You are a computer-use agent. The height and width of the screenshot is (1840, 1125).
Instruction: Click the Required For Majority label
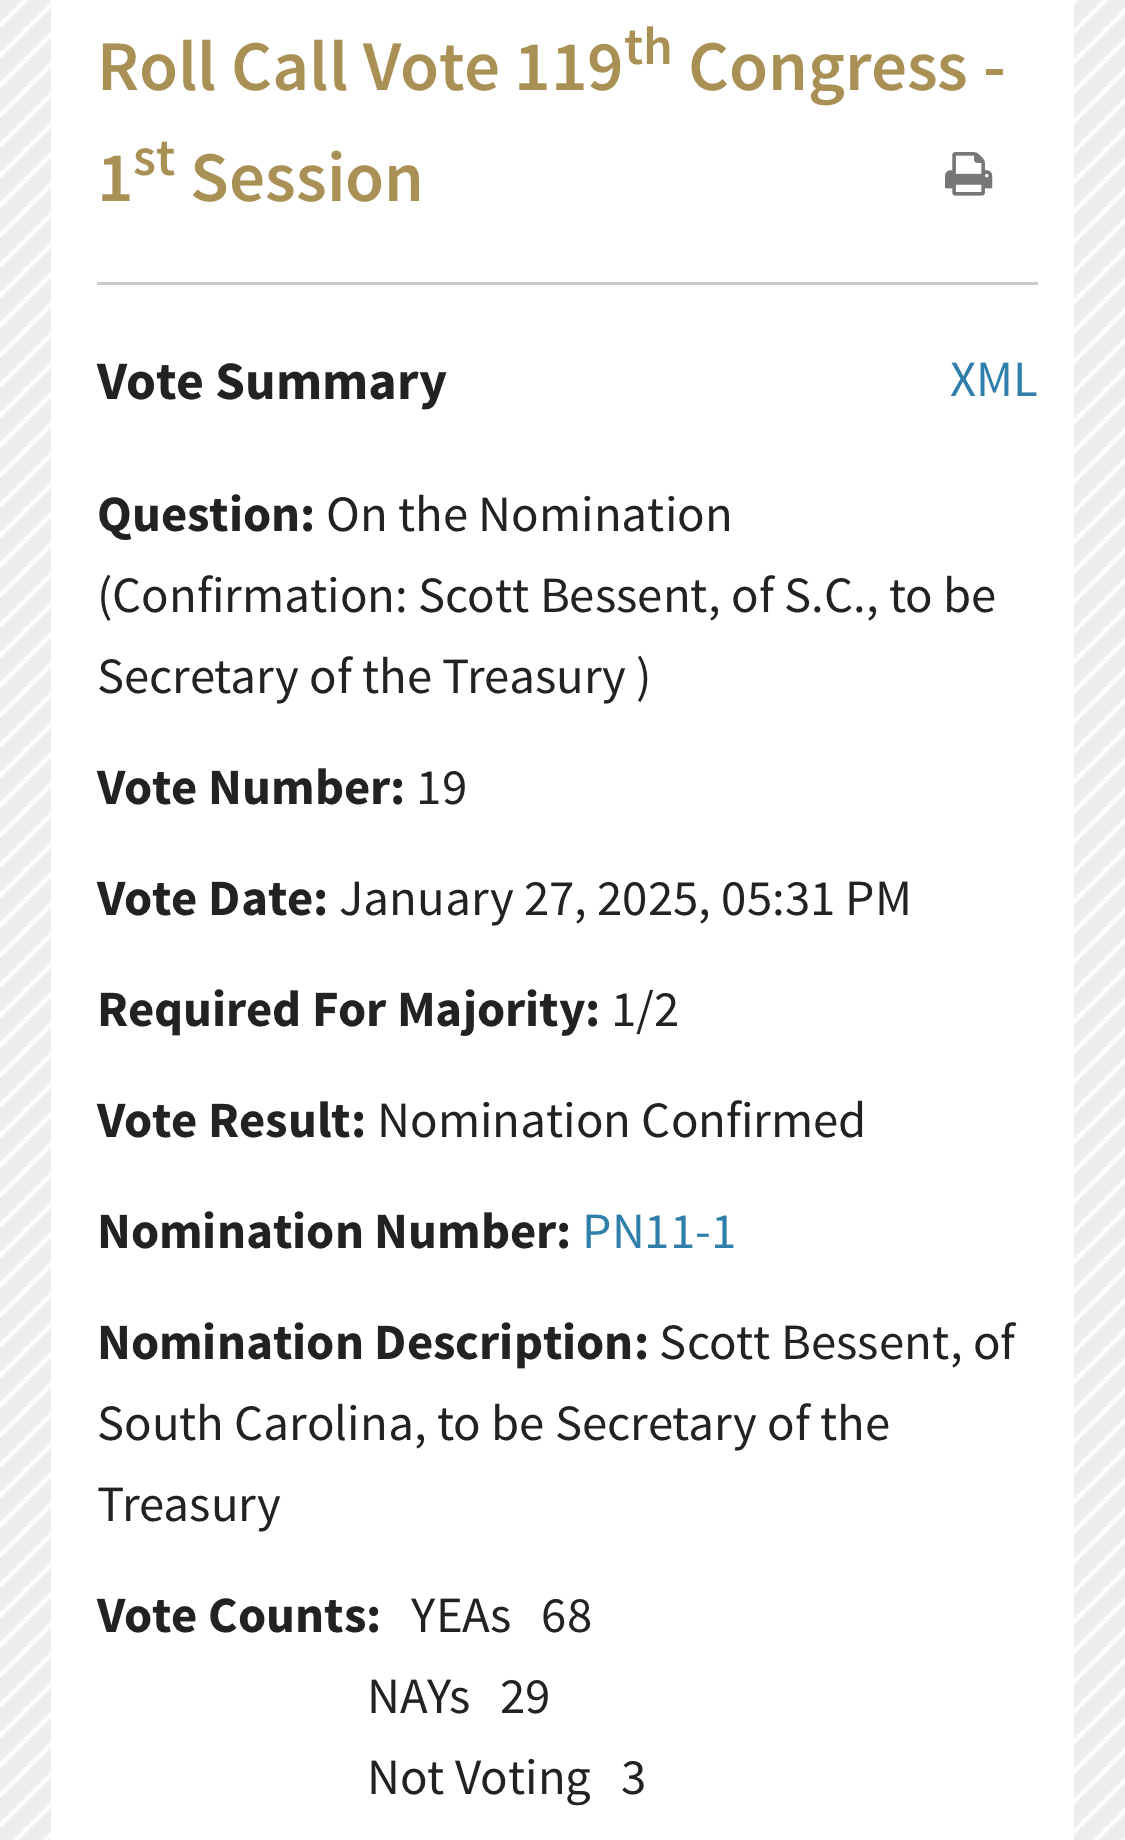tap(348, 1010)
